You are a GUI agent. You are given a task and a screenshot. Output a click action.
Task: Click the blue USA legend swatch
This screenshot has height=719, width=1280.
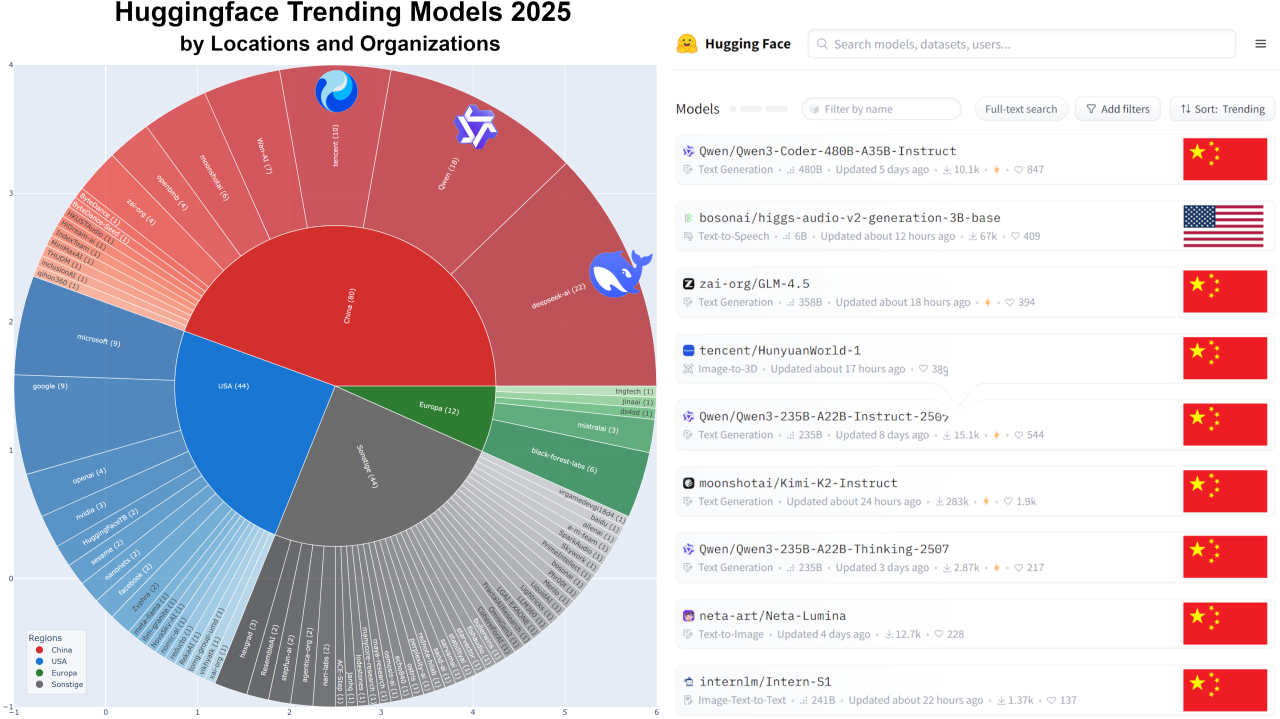37,662
